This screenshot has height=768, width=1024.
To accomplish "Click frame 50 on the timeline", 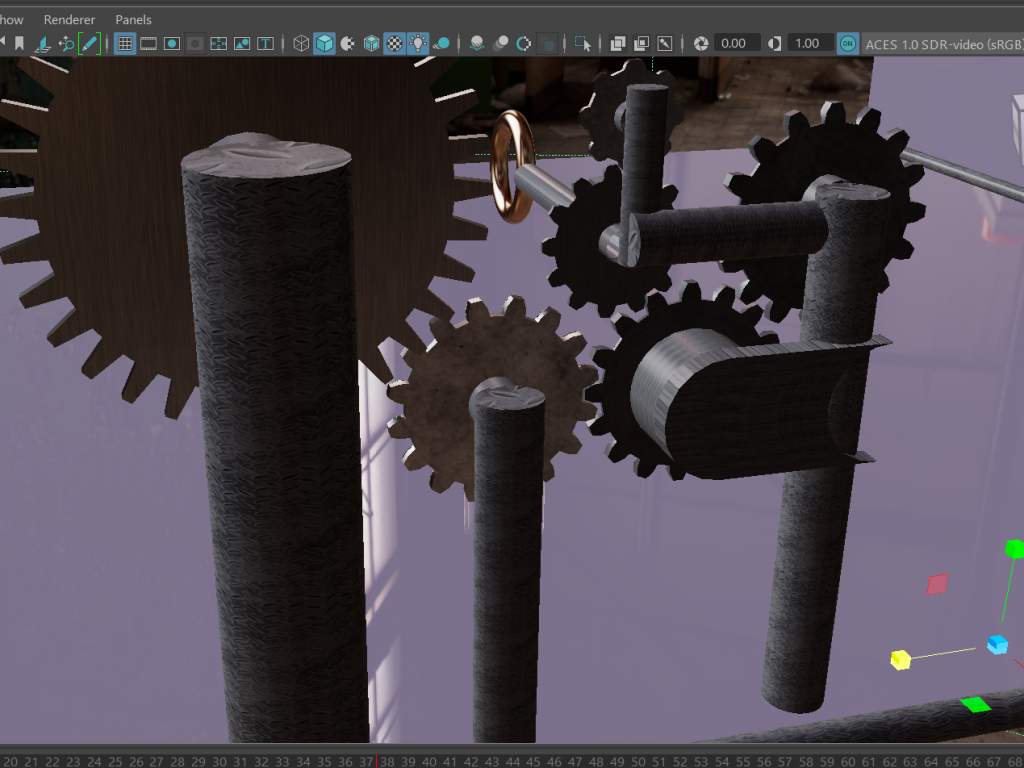I will [637, 761].
